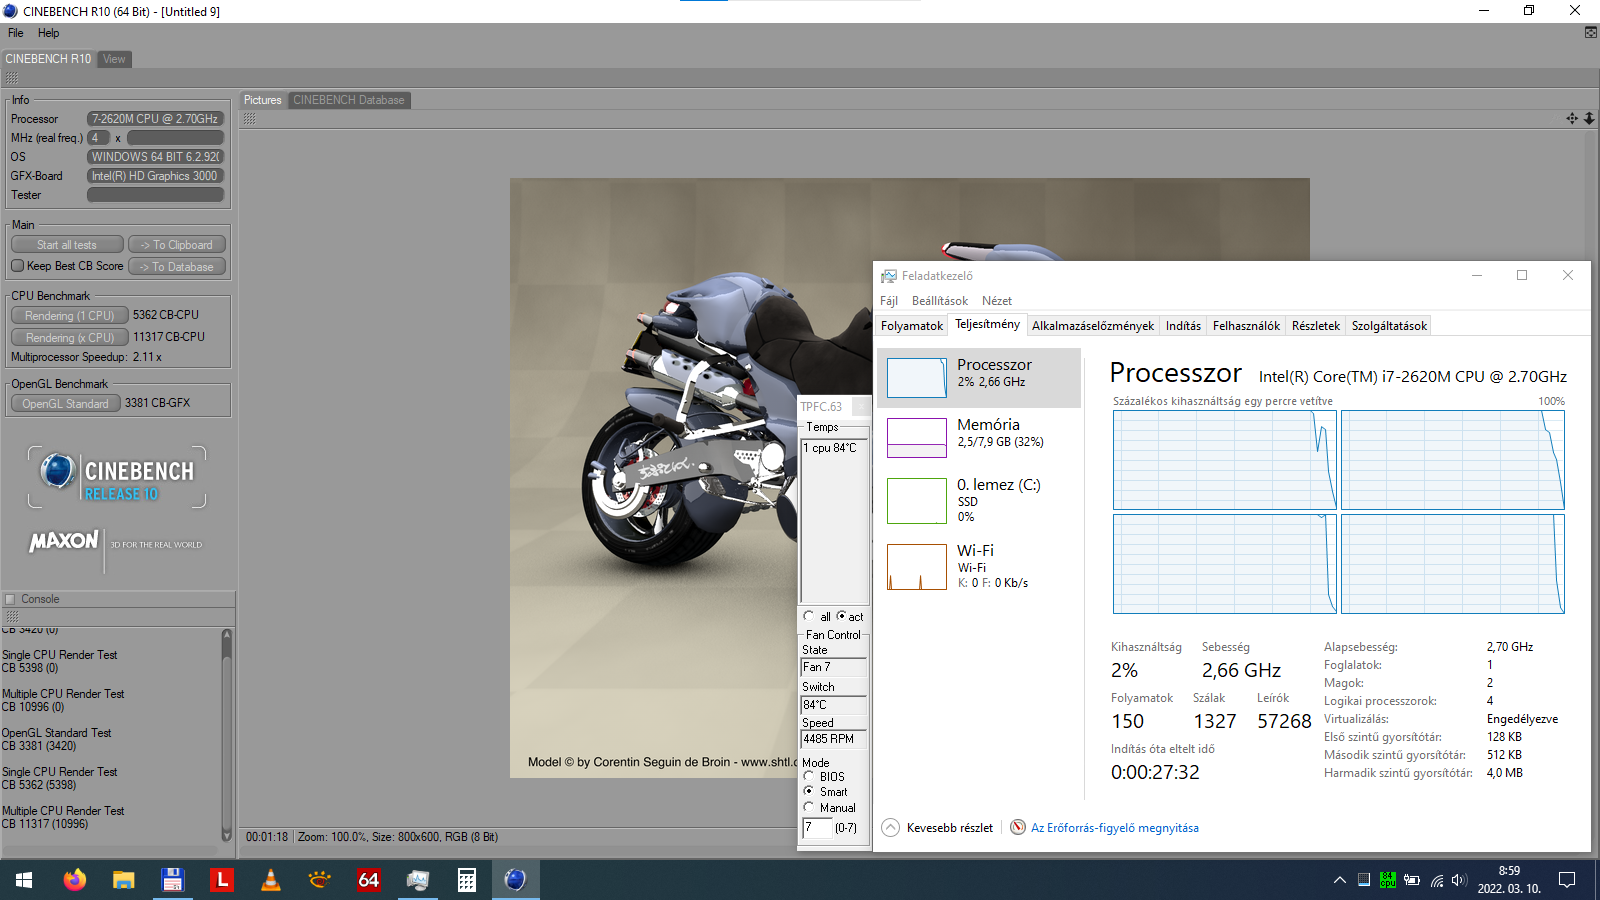Toggle the Console checkbox
The image size is (1600, 900).
coord(11,599)
